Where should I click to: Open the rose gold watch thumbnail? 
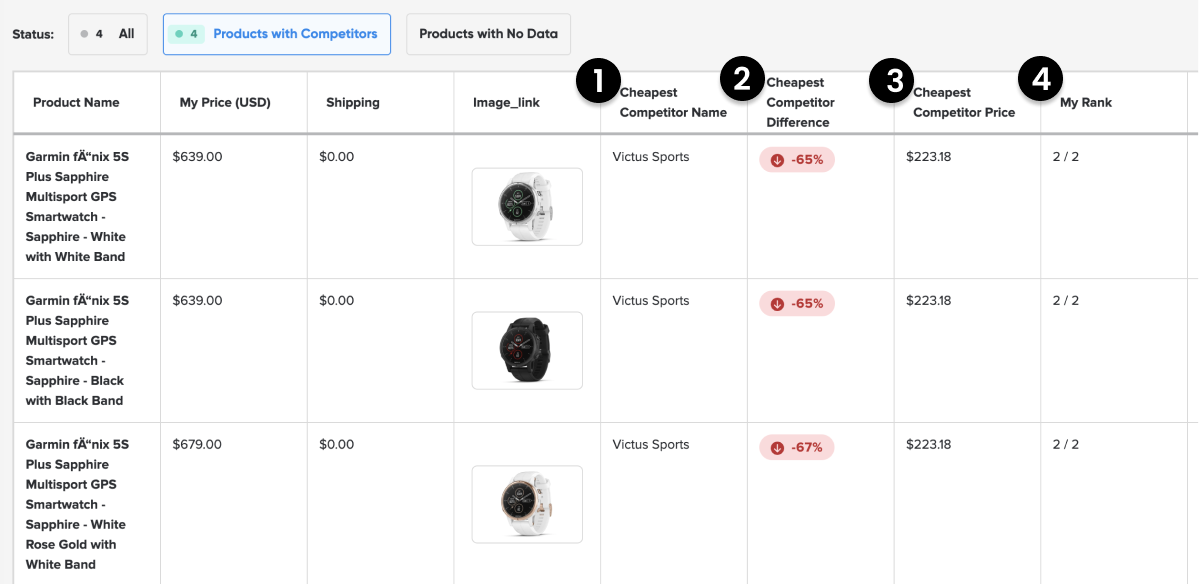click(527, 504)
